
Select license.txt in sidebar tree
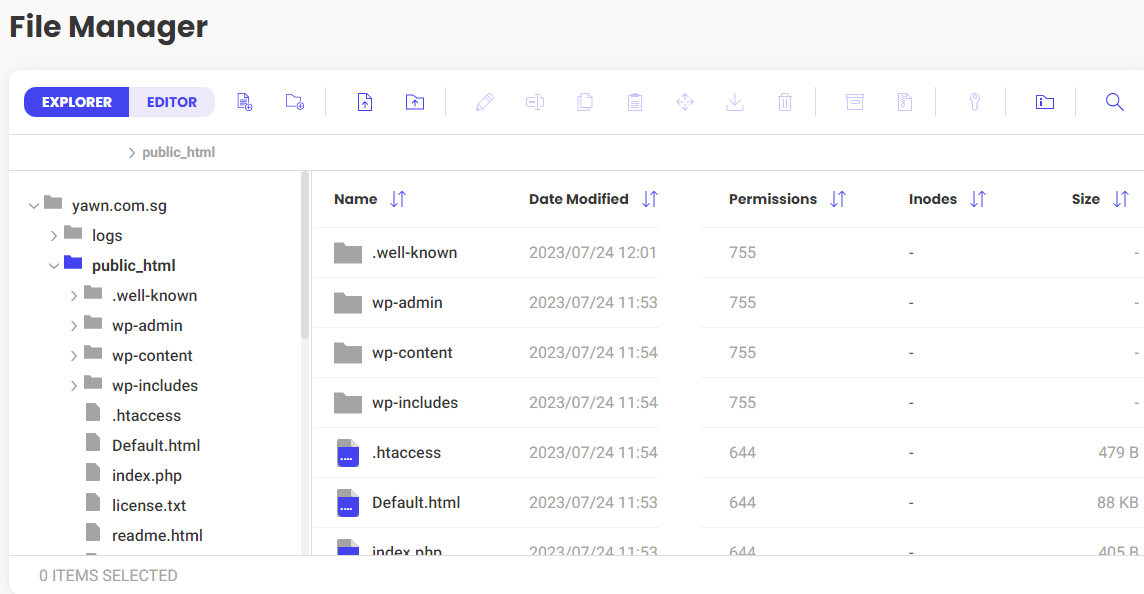pyautogui.click(x=149, y=505)
